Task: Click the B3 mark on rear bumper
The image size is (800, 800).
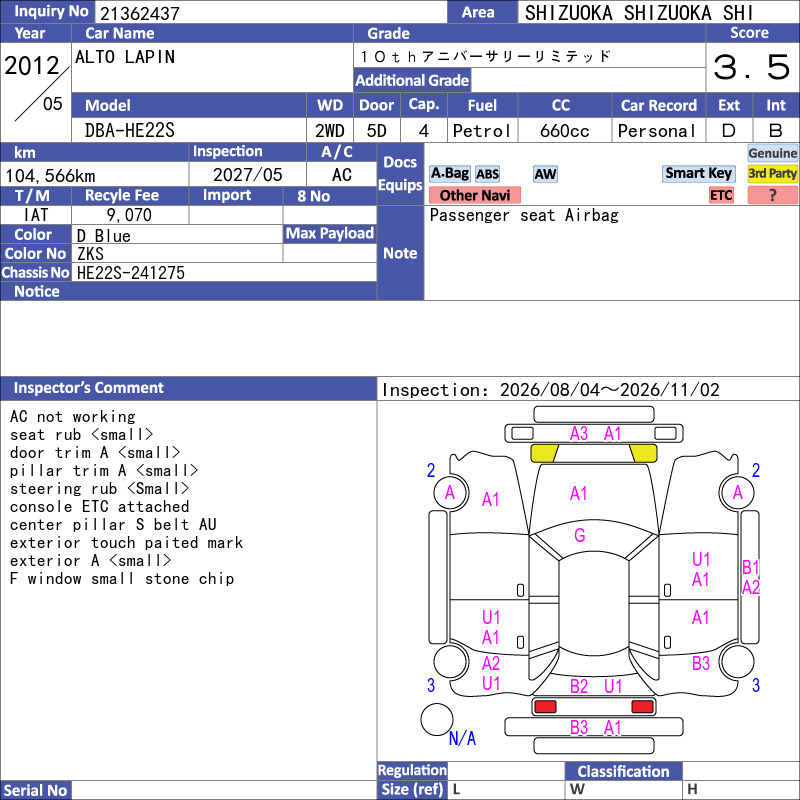Action: tap(579, 728)
